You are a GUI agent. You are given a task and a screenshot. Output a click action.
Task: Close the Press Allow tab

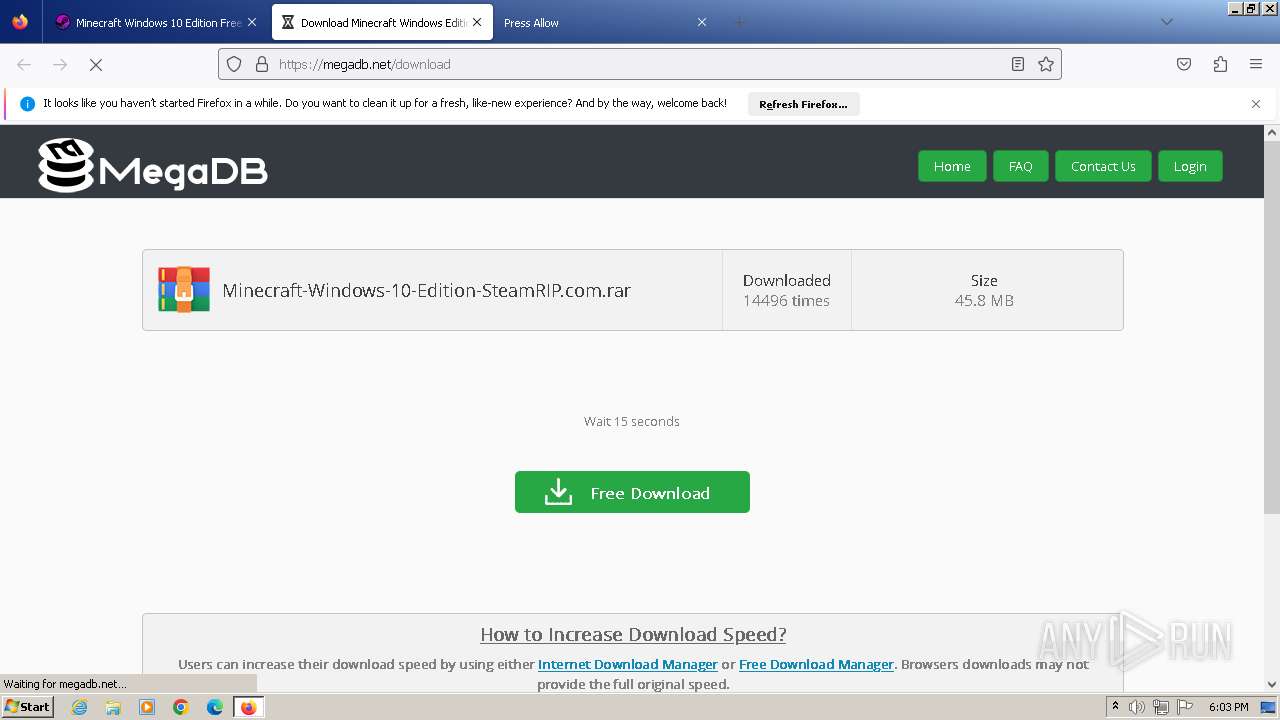click(x=702, y=22)
